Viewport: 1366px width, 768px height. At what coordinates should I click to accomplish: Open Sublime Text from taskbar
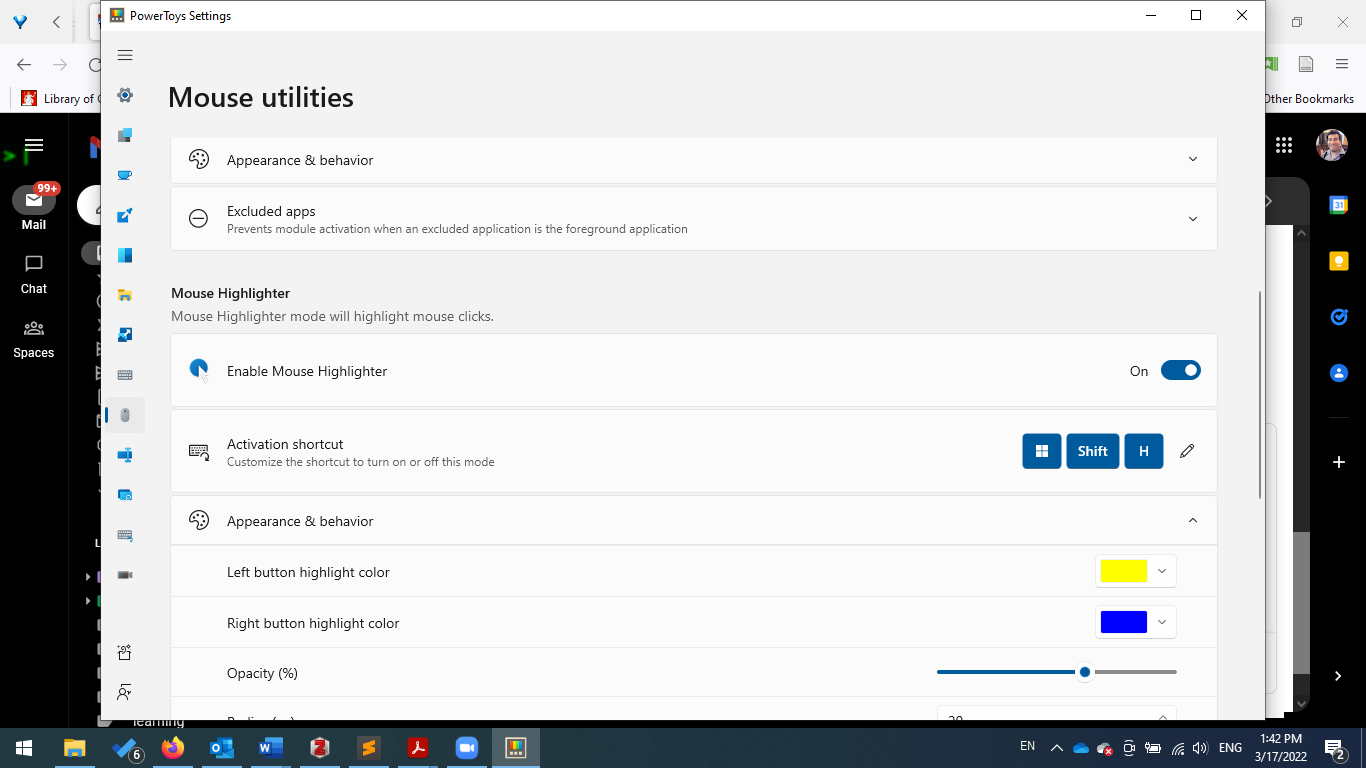click(368, 748)
